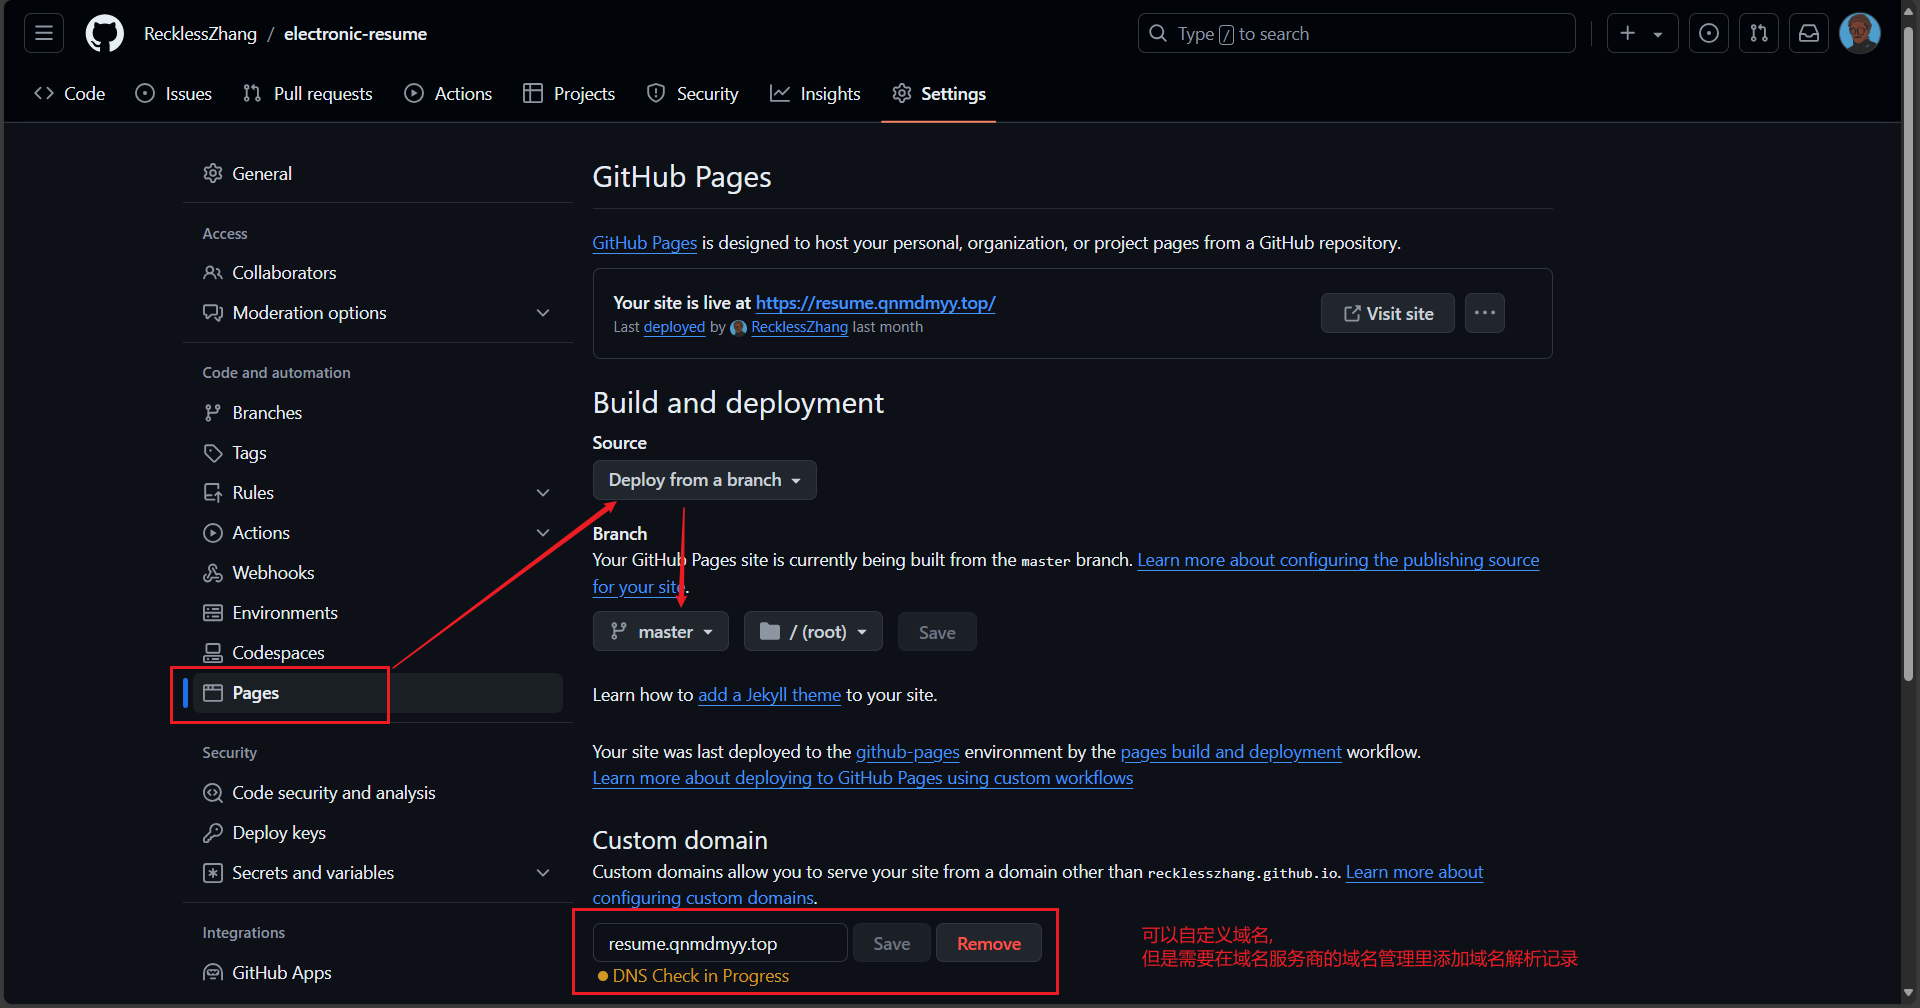Open the notifications inbox icon
The height and width of the screenshot is (1008, 1920).
point(1809,33)
